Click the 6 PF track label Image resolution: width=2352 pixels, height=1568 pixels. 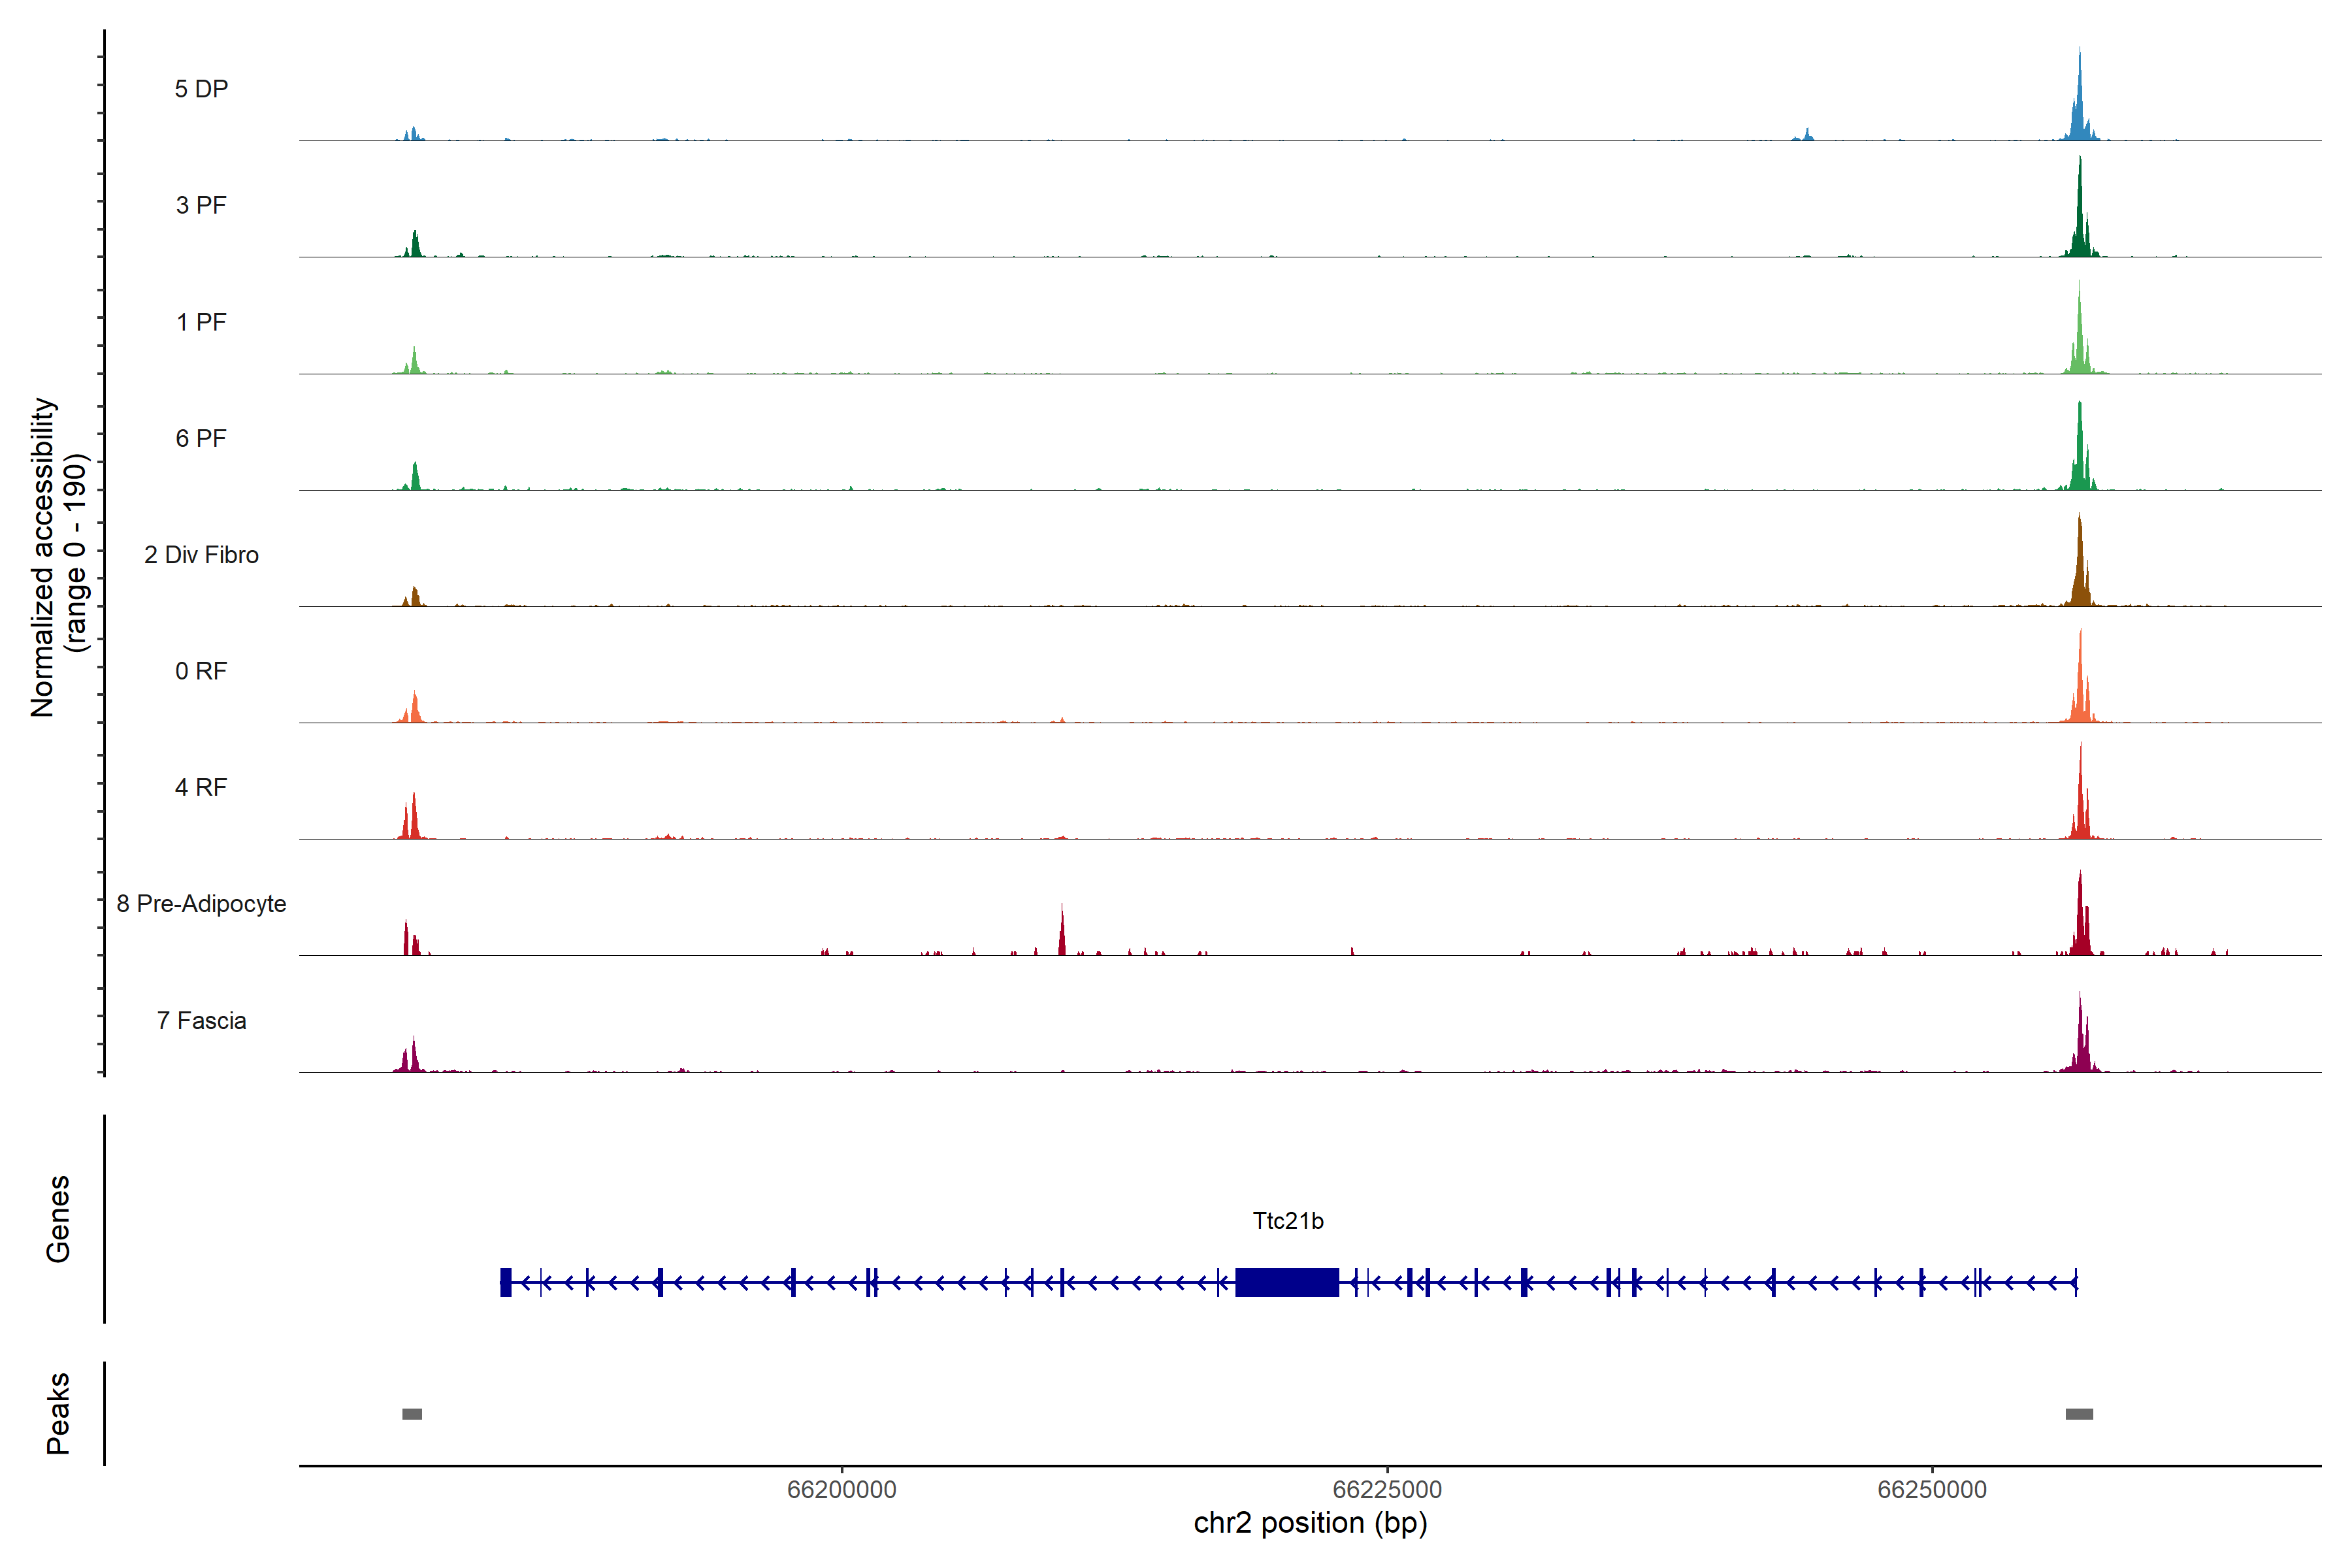click(201, 438)
